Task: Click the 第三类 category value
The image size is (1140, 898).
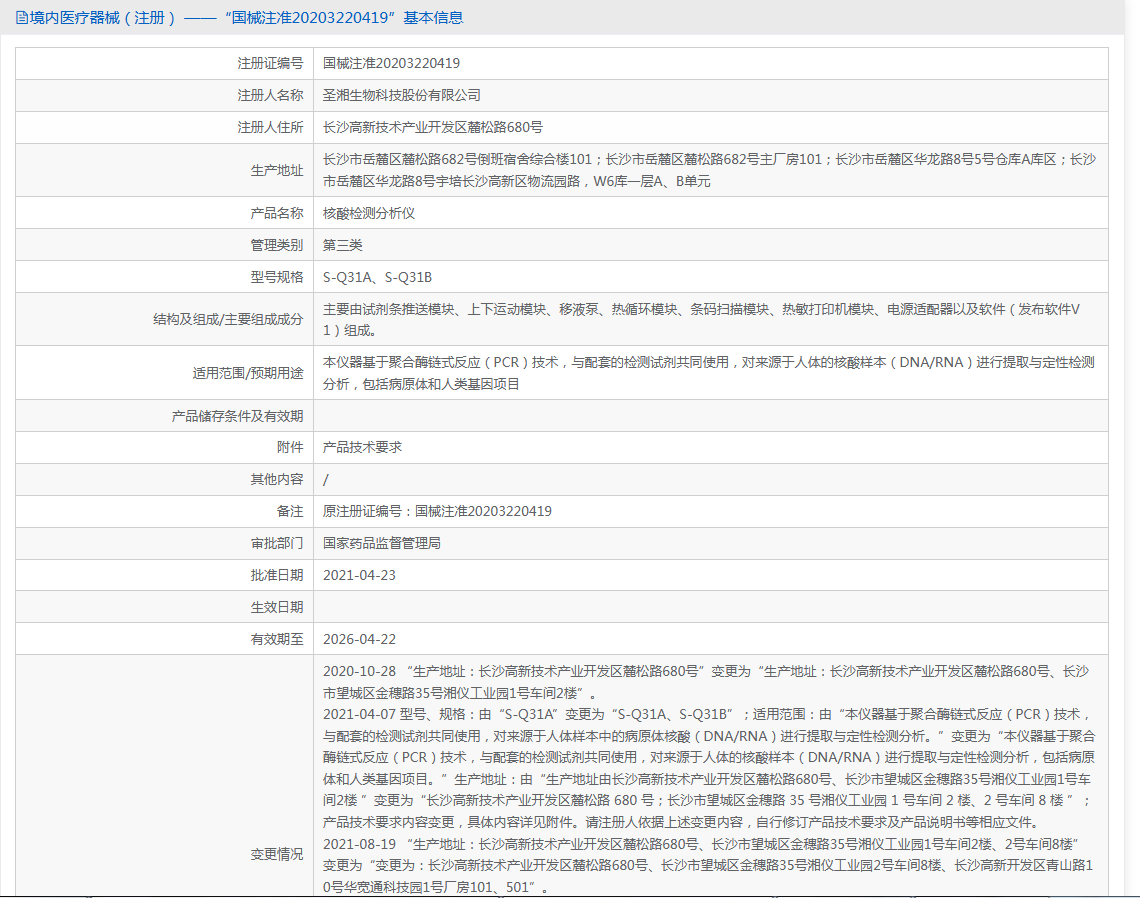Action: pos(342,245)
